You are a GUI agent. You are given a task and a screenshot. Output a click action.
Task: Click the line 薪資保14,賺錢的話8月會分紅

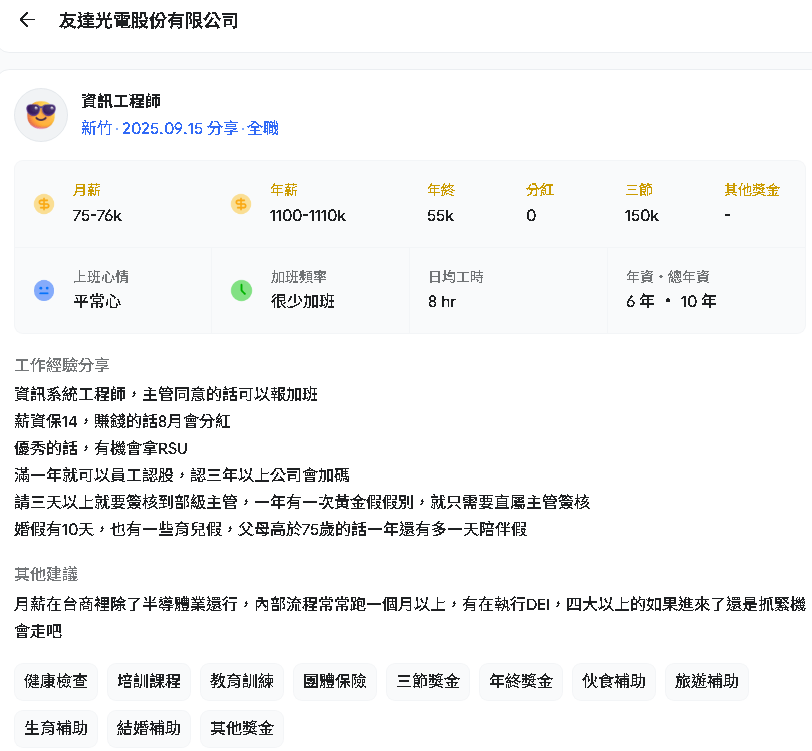122,421
